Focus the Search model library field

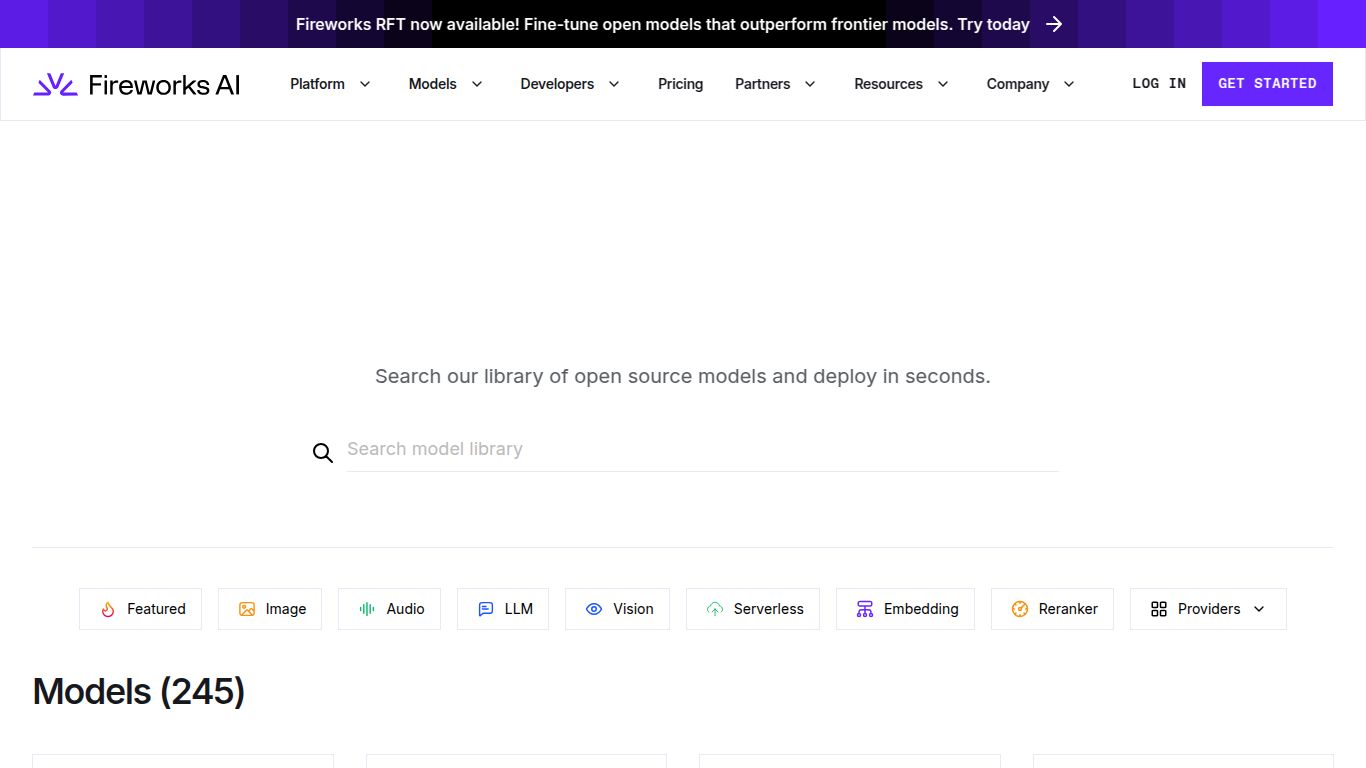(700, 450)
